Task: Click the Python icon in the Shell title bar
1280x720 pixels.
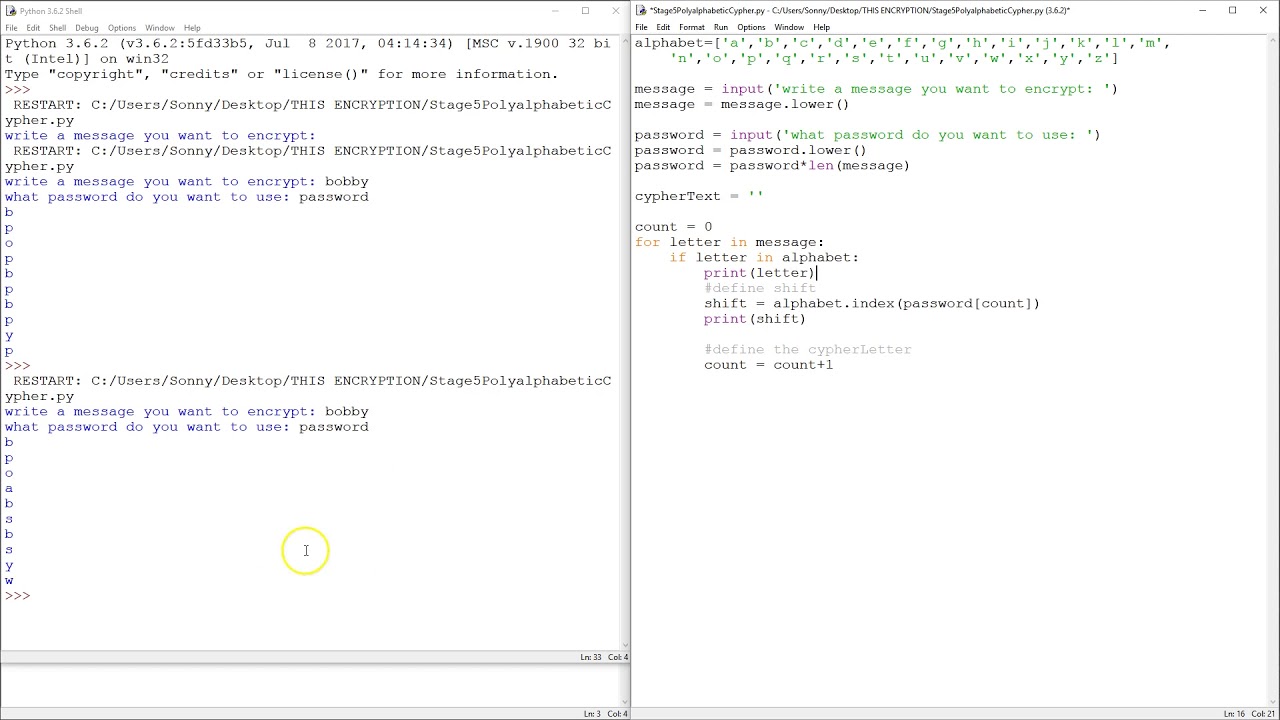Action: [11, 11]
